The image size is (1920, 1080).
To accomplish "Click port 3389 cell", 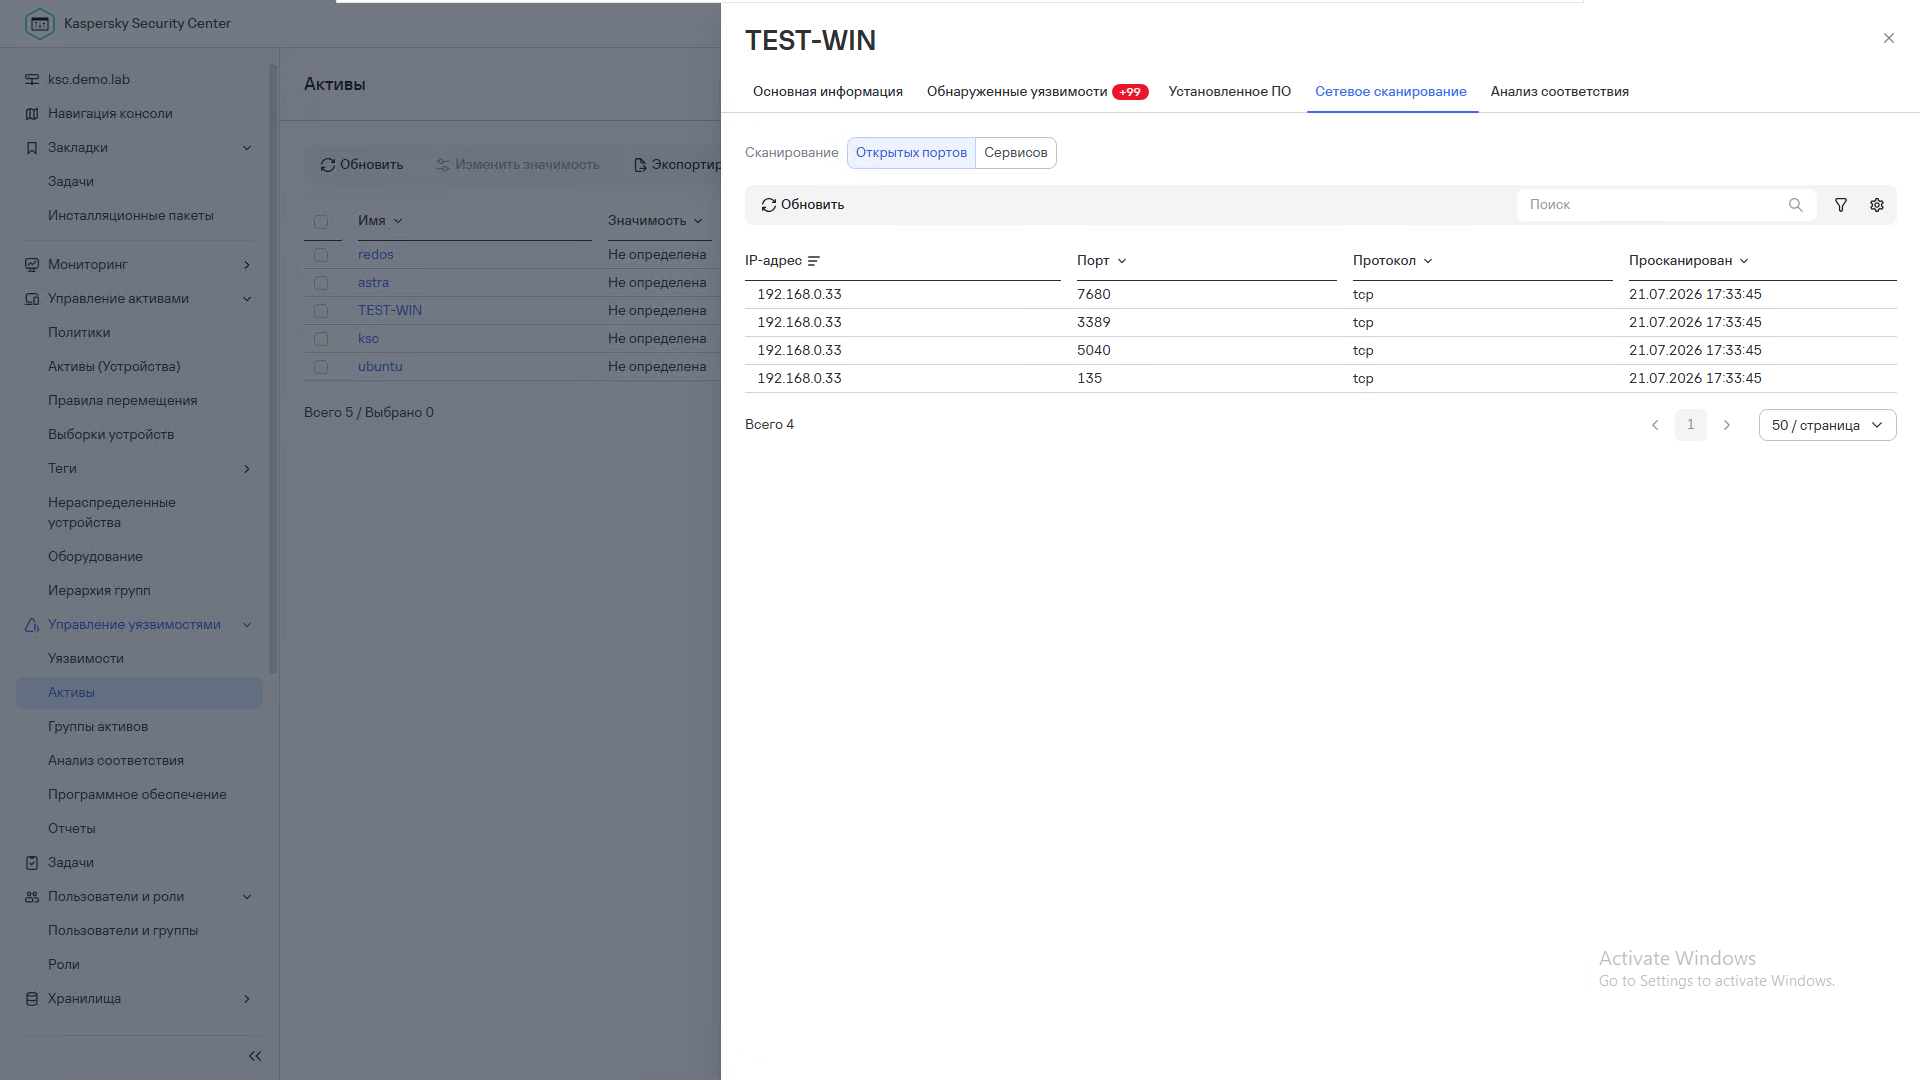I will [1094, 323].
